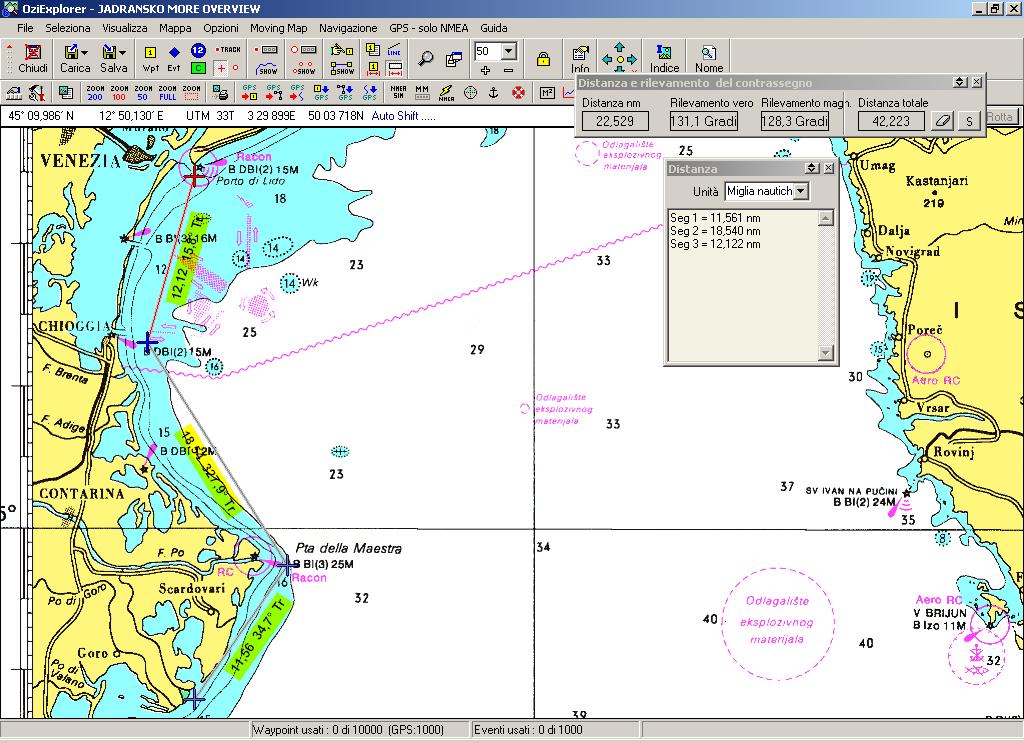The width and height of the screenshot is (1024, 742).
Task: Select the Evt event marker tool
Action: pos(174,58)
